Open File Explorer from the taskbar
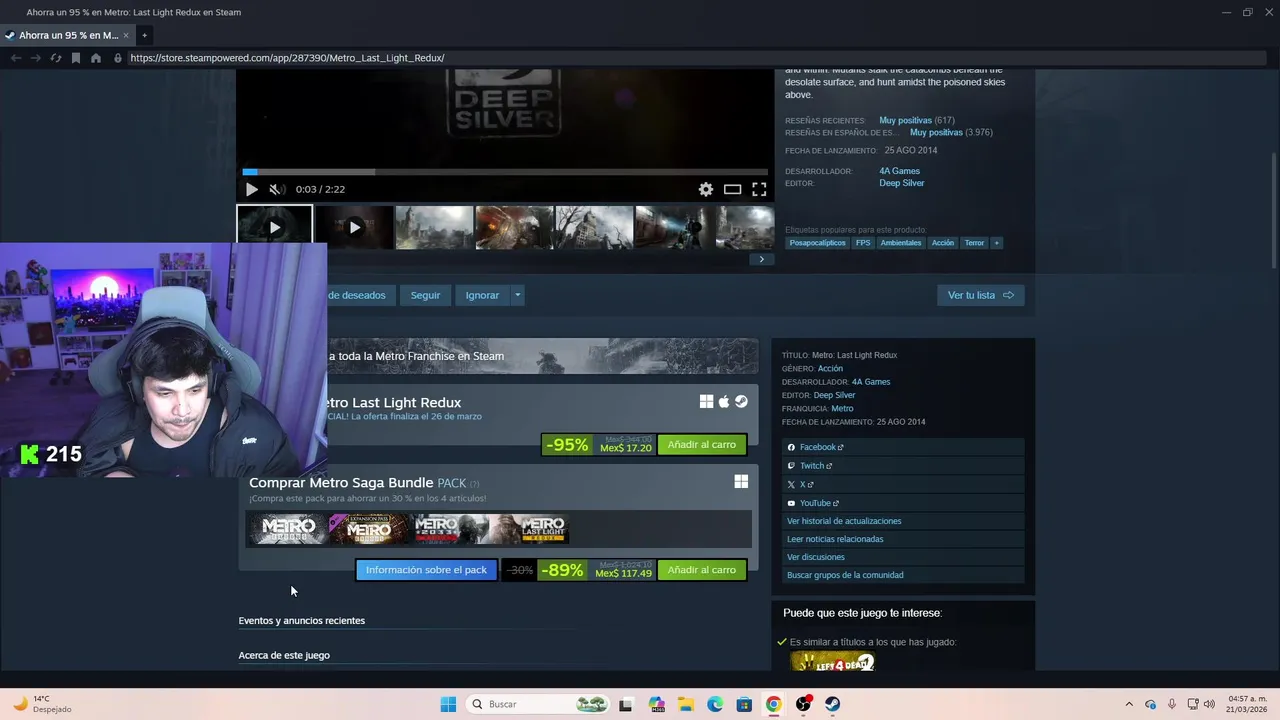1280x720 pixels. coord(686,704)
